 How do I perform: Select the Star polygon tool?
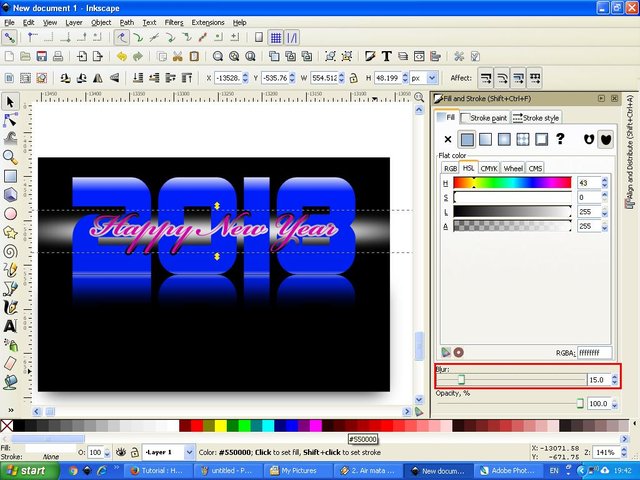[10, 232]
